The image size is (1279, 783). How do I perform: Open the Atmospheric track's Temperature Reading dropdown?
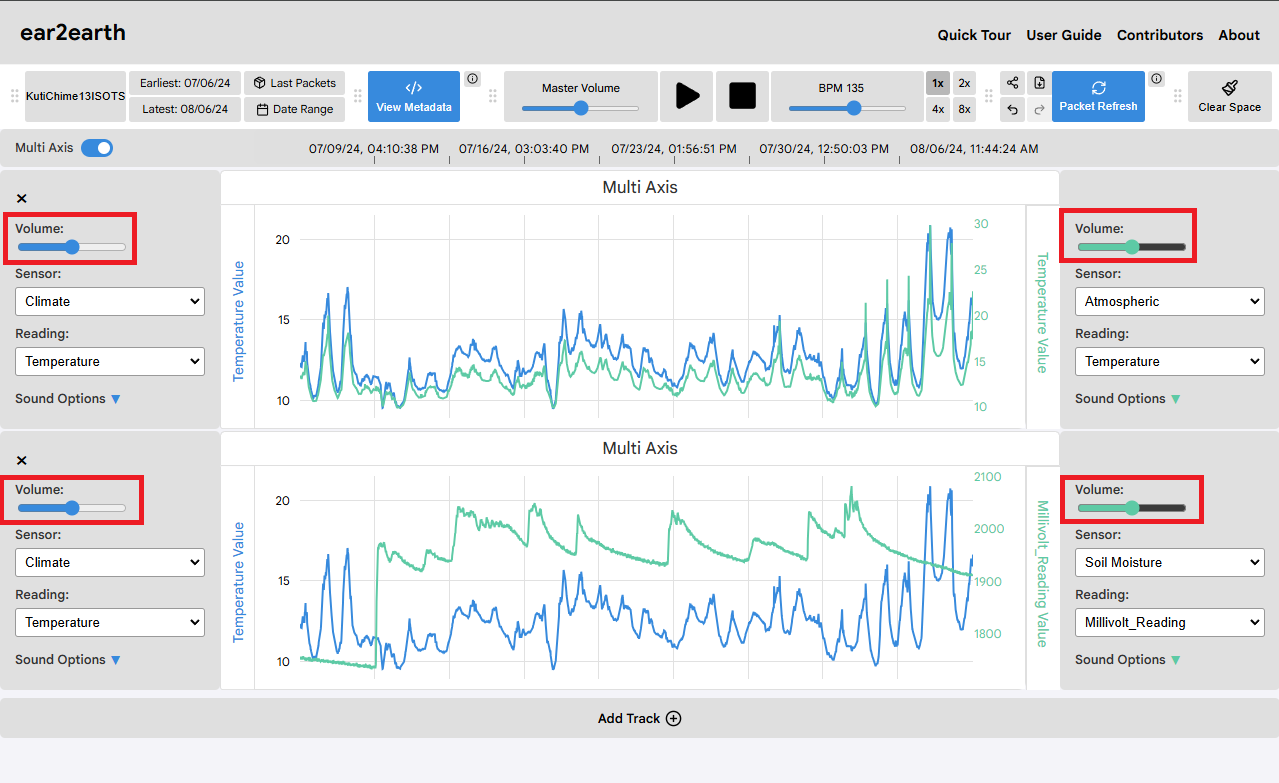pyautogui.click(x=1169, y=361)
